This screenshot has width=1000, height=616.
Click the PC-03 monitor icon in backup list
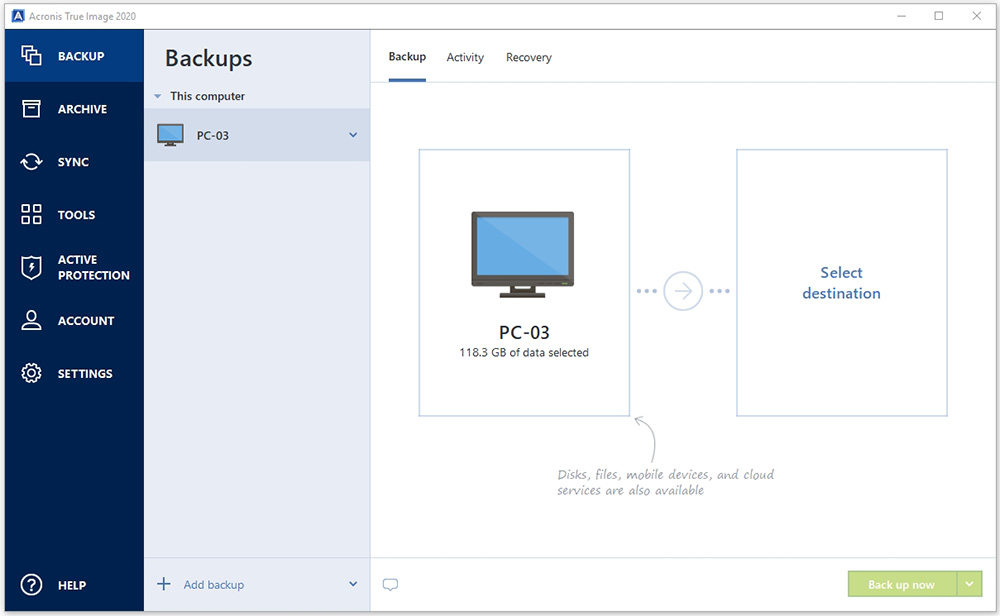170,135
